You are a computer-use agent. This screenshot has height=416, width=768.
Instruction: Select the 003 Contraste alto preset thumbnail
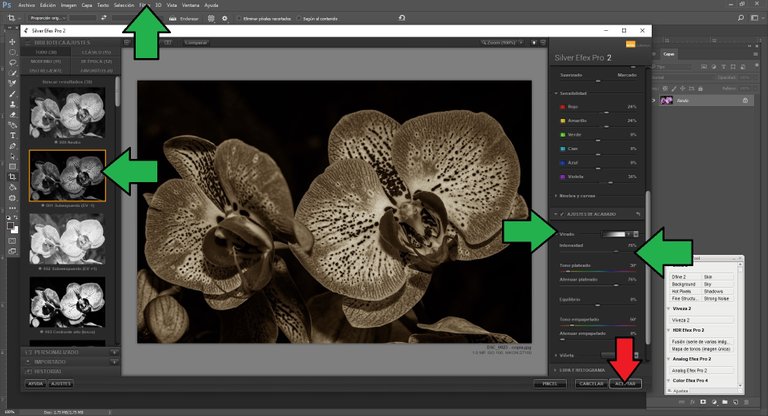click(67, 302)
